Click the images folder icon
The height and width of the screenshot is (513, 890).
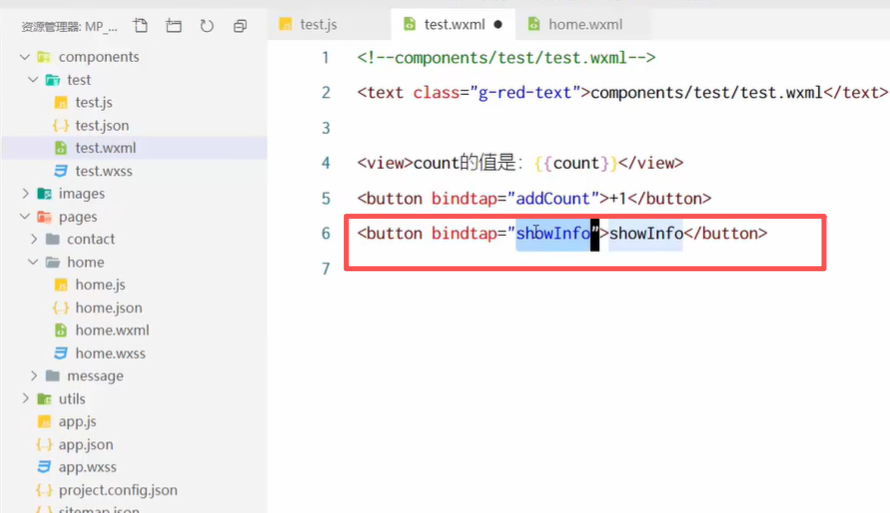tap(44, 194)
